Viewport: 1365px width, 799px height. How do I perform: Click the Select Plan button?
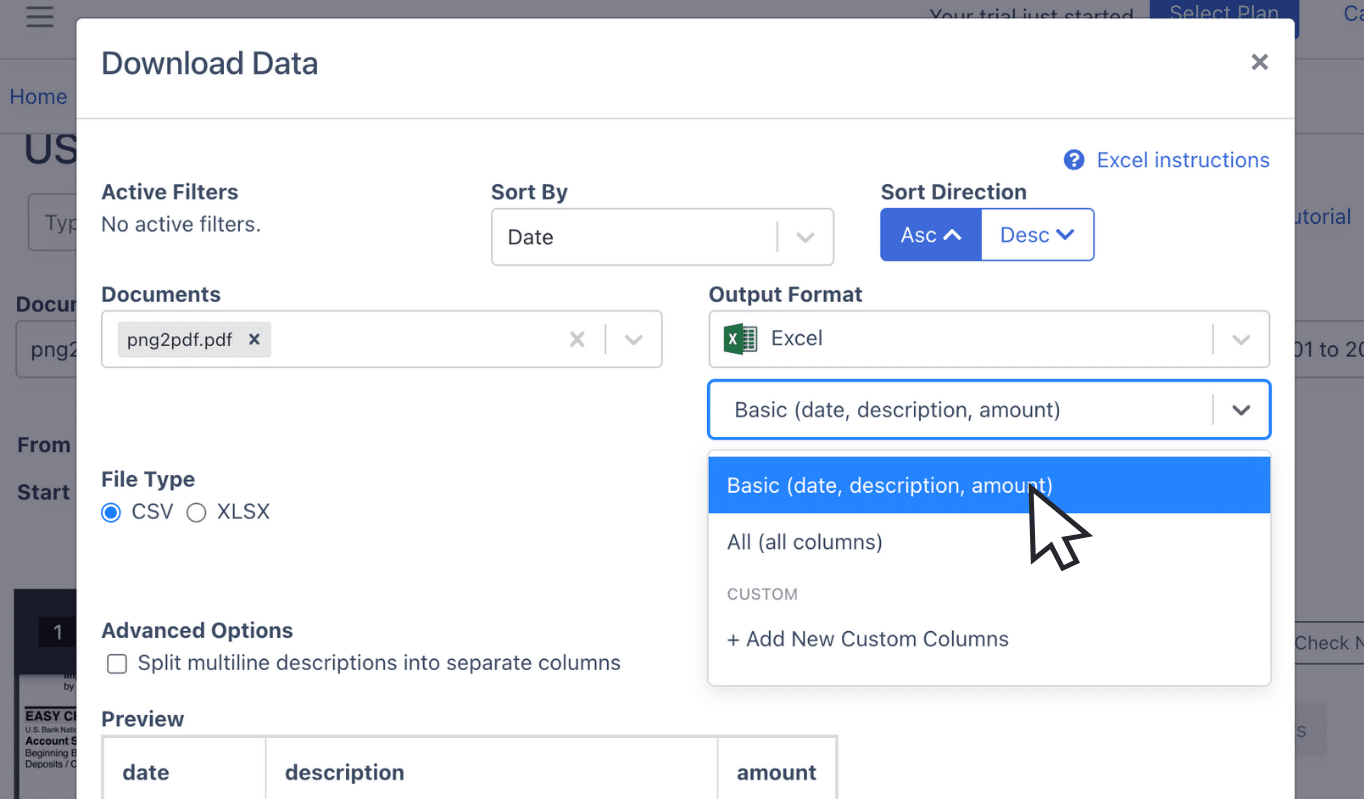[1224, 17]
